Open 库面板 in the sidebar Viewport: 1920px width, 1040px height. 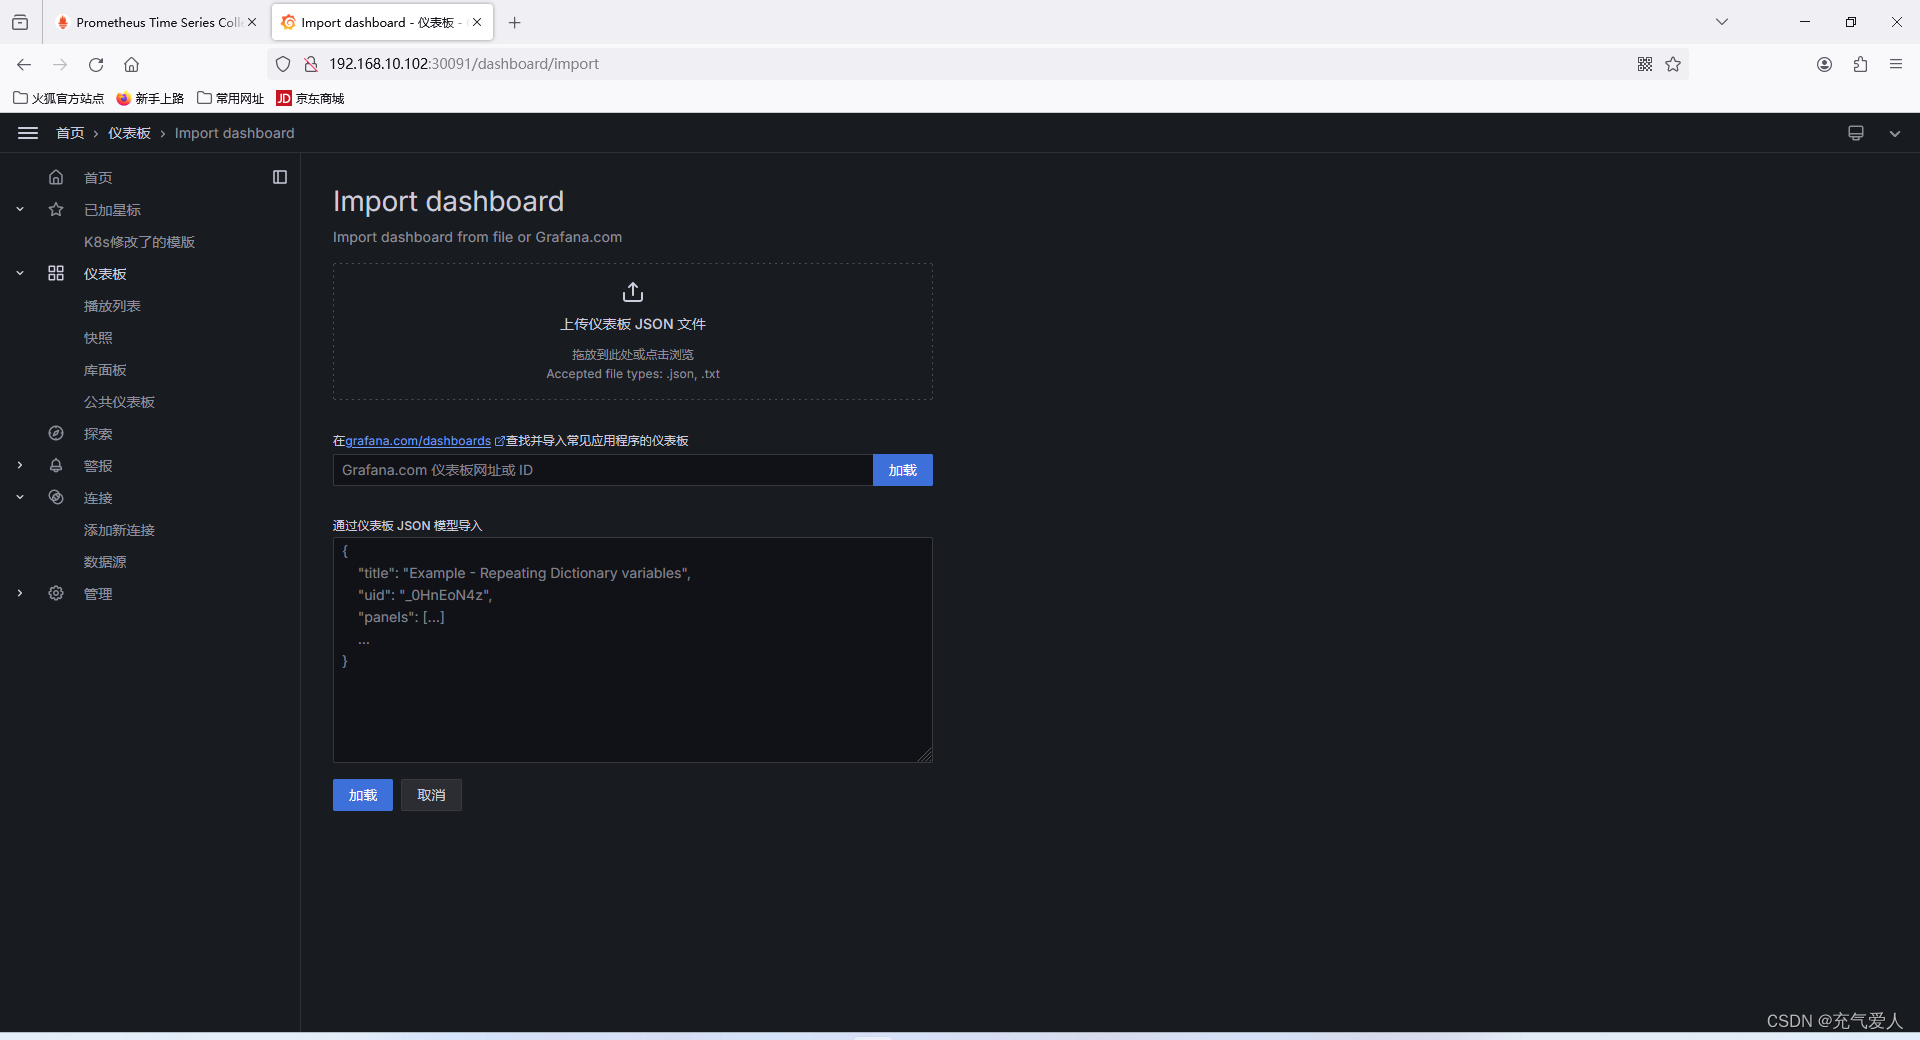[x=105, y=370]
